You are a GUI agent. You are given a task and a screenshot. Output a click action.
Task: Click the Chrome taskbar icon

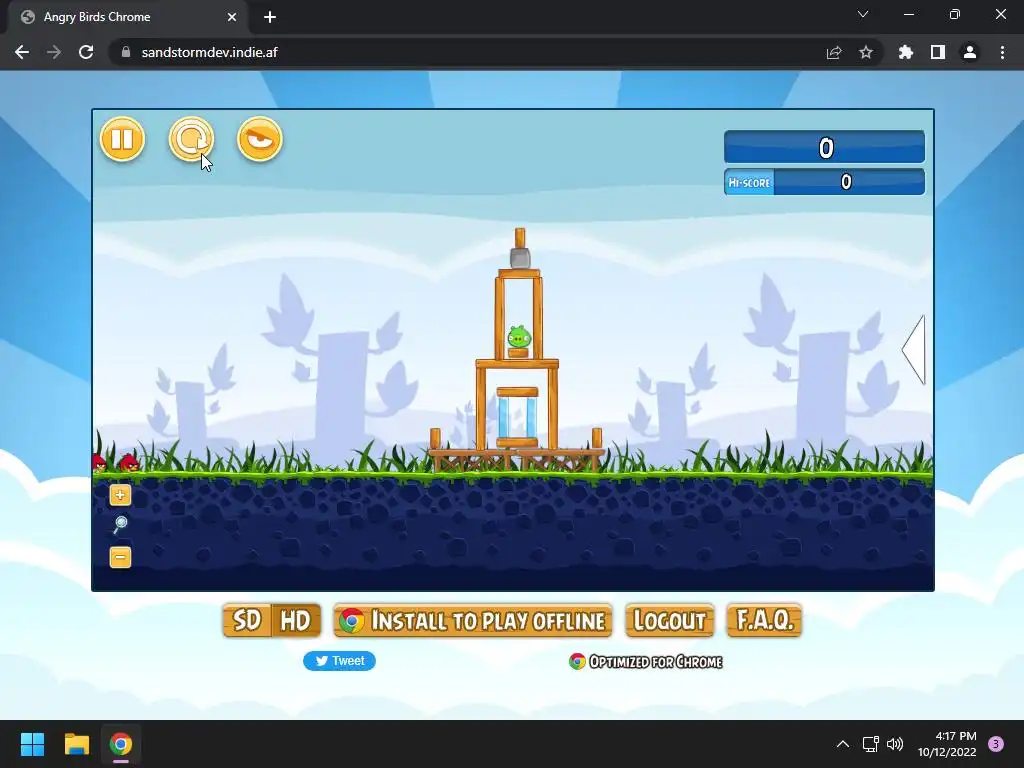tap(121, 744)
